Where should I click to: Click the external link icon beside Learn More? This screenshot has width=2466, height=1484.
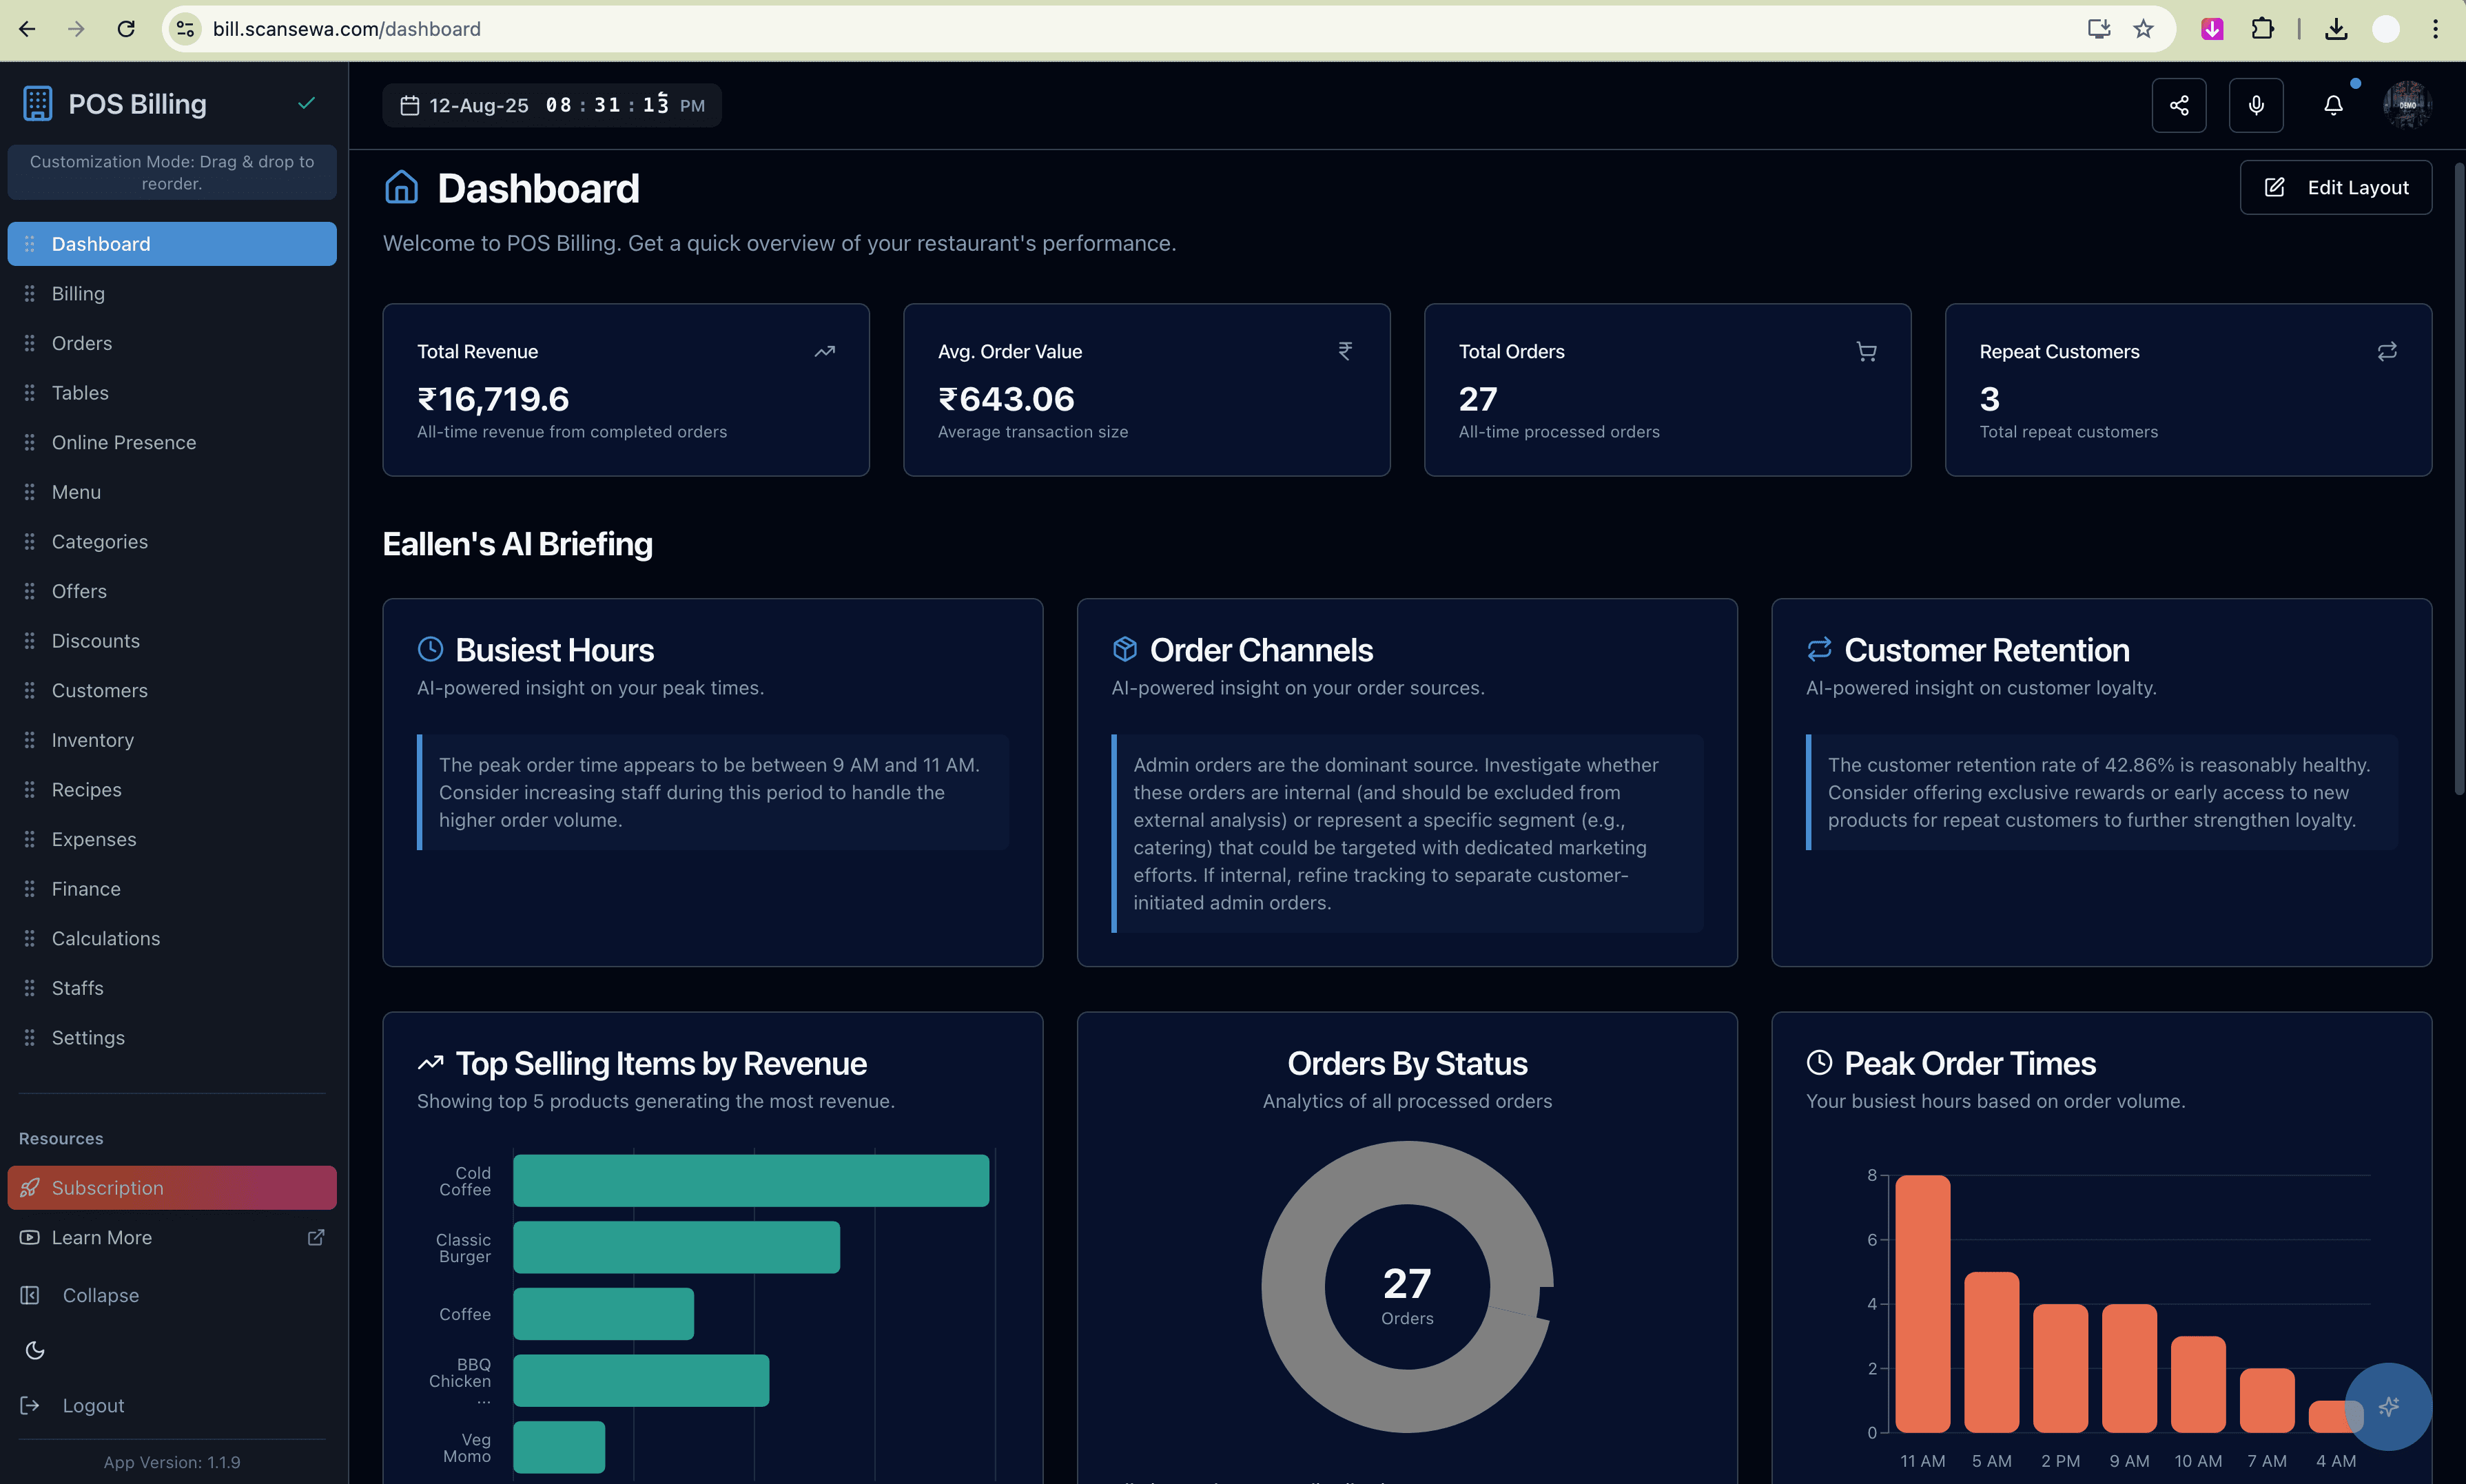(x=316, y=1237)
